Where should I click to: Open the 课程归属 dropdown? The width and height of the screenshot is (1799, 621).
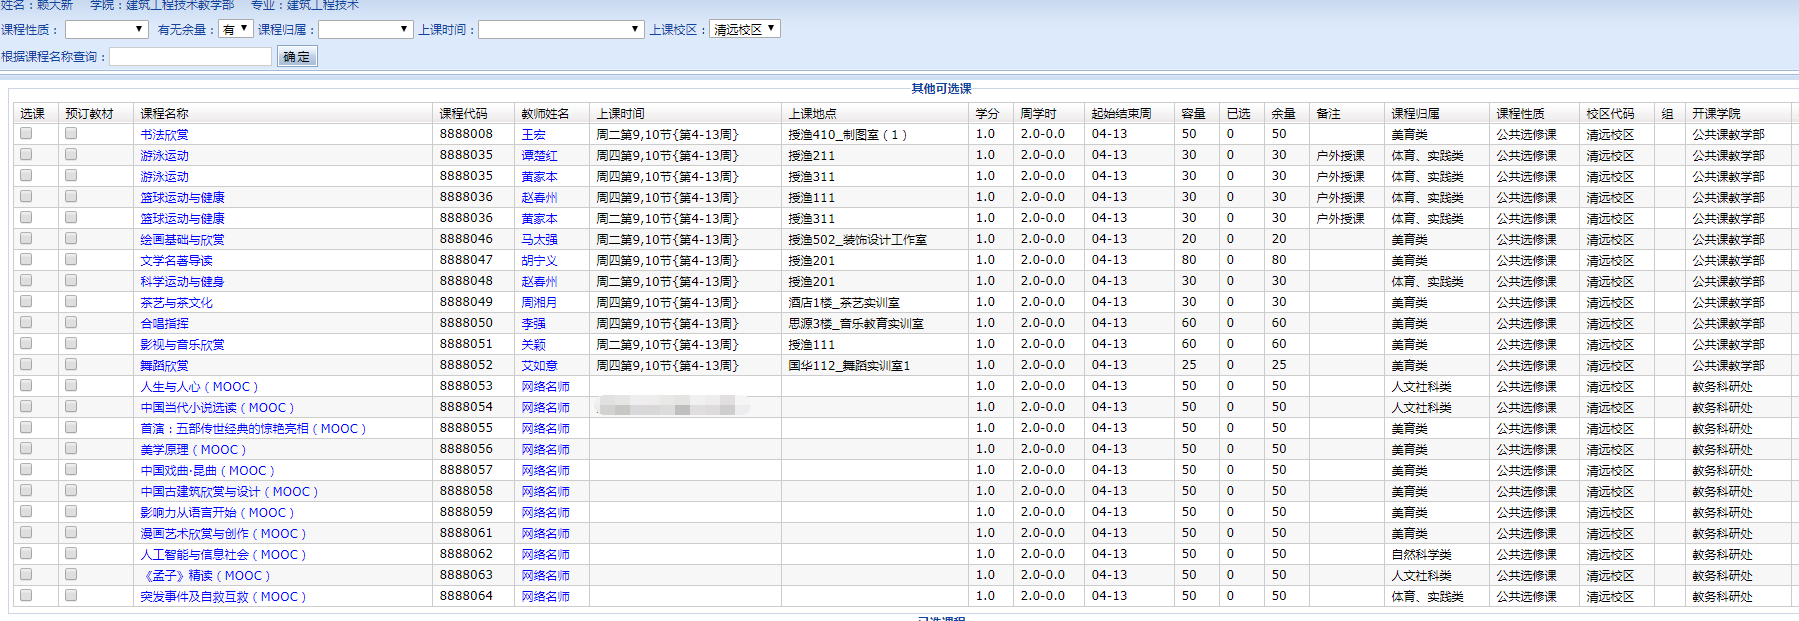[365, 30]
